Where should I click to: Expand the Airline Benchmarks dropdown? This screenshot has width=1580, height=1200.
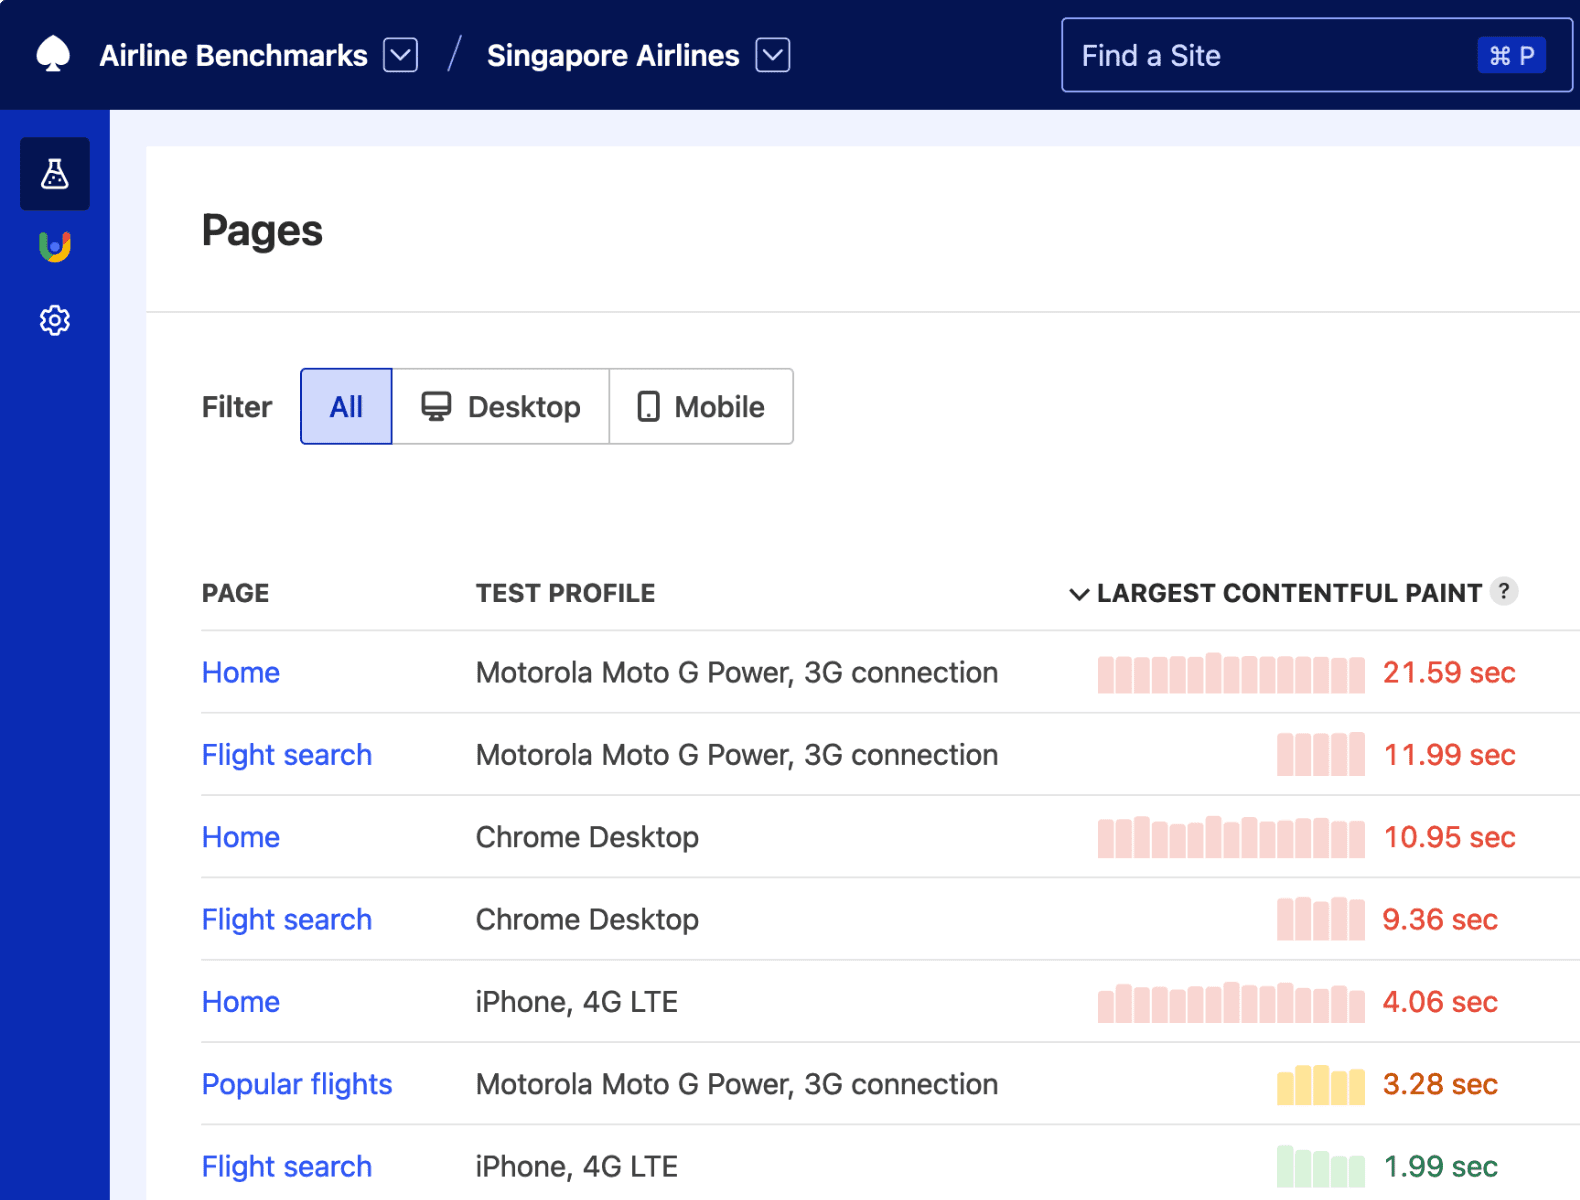click(x=400, y=55)
